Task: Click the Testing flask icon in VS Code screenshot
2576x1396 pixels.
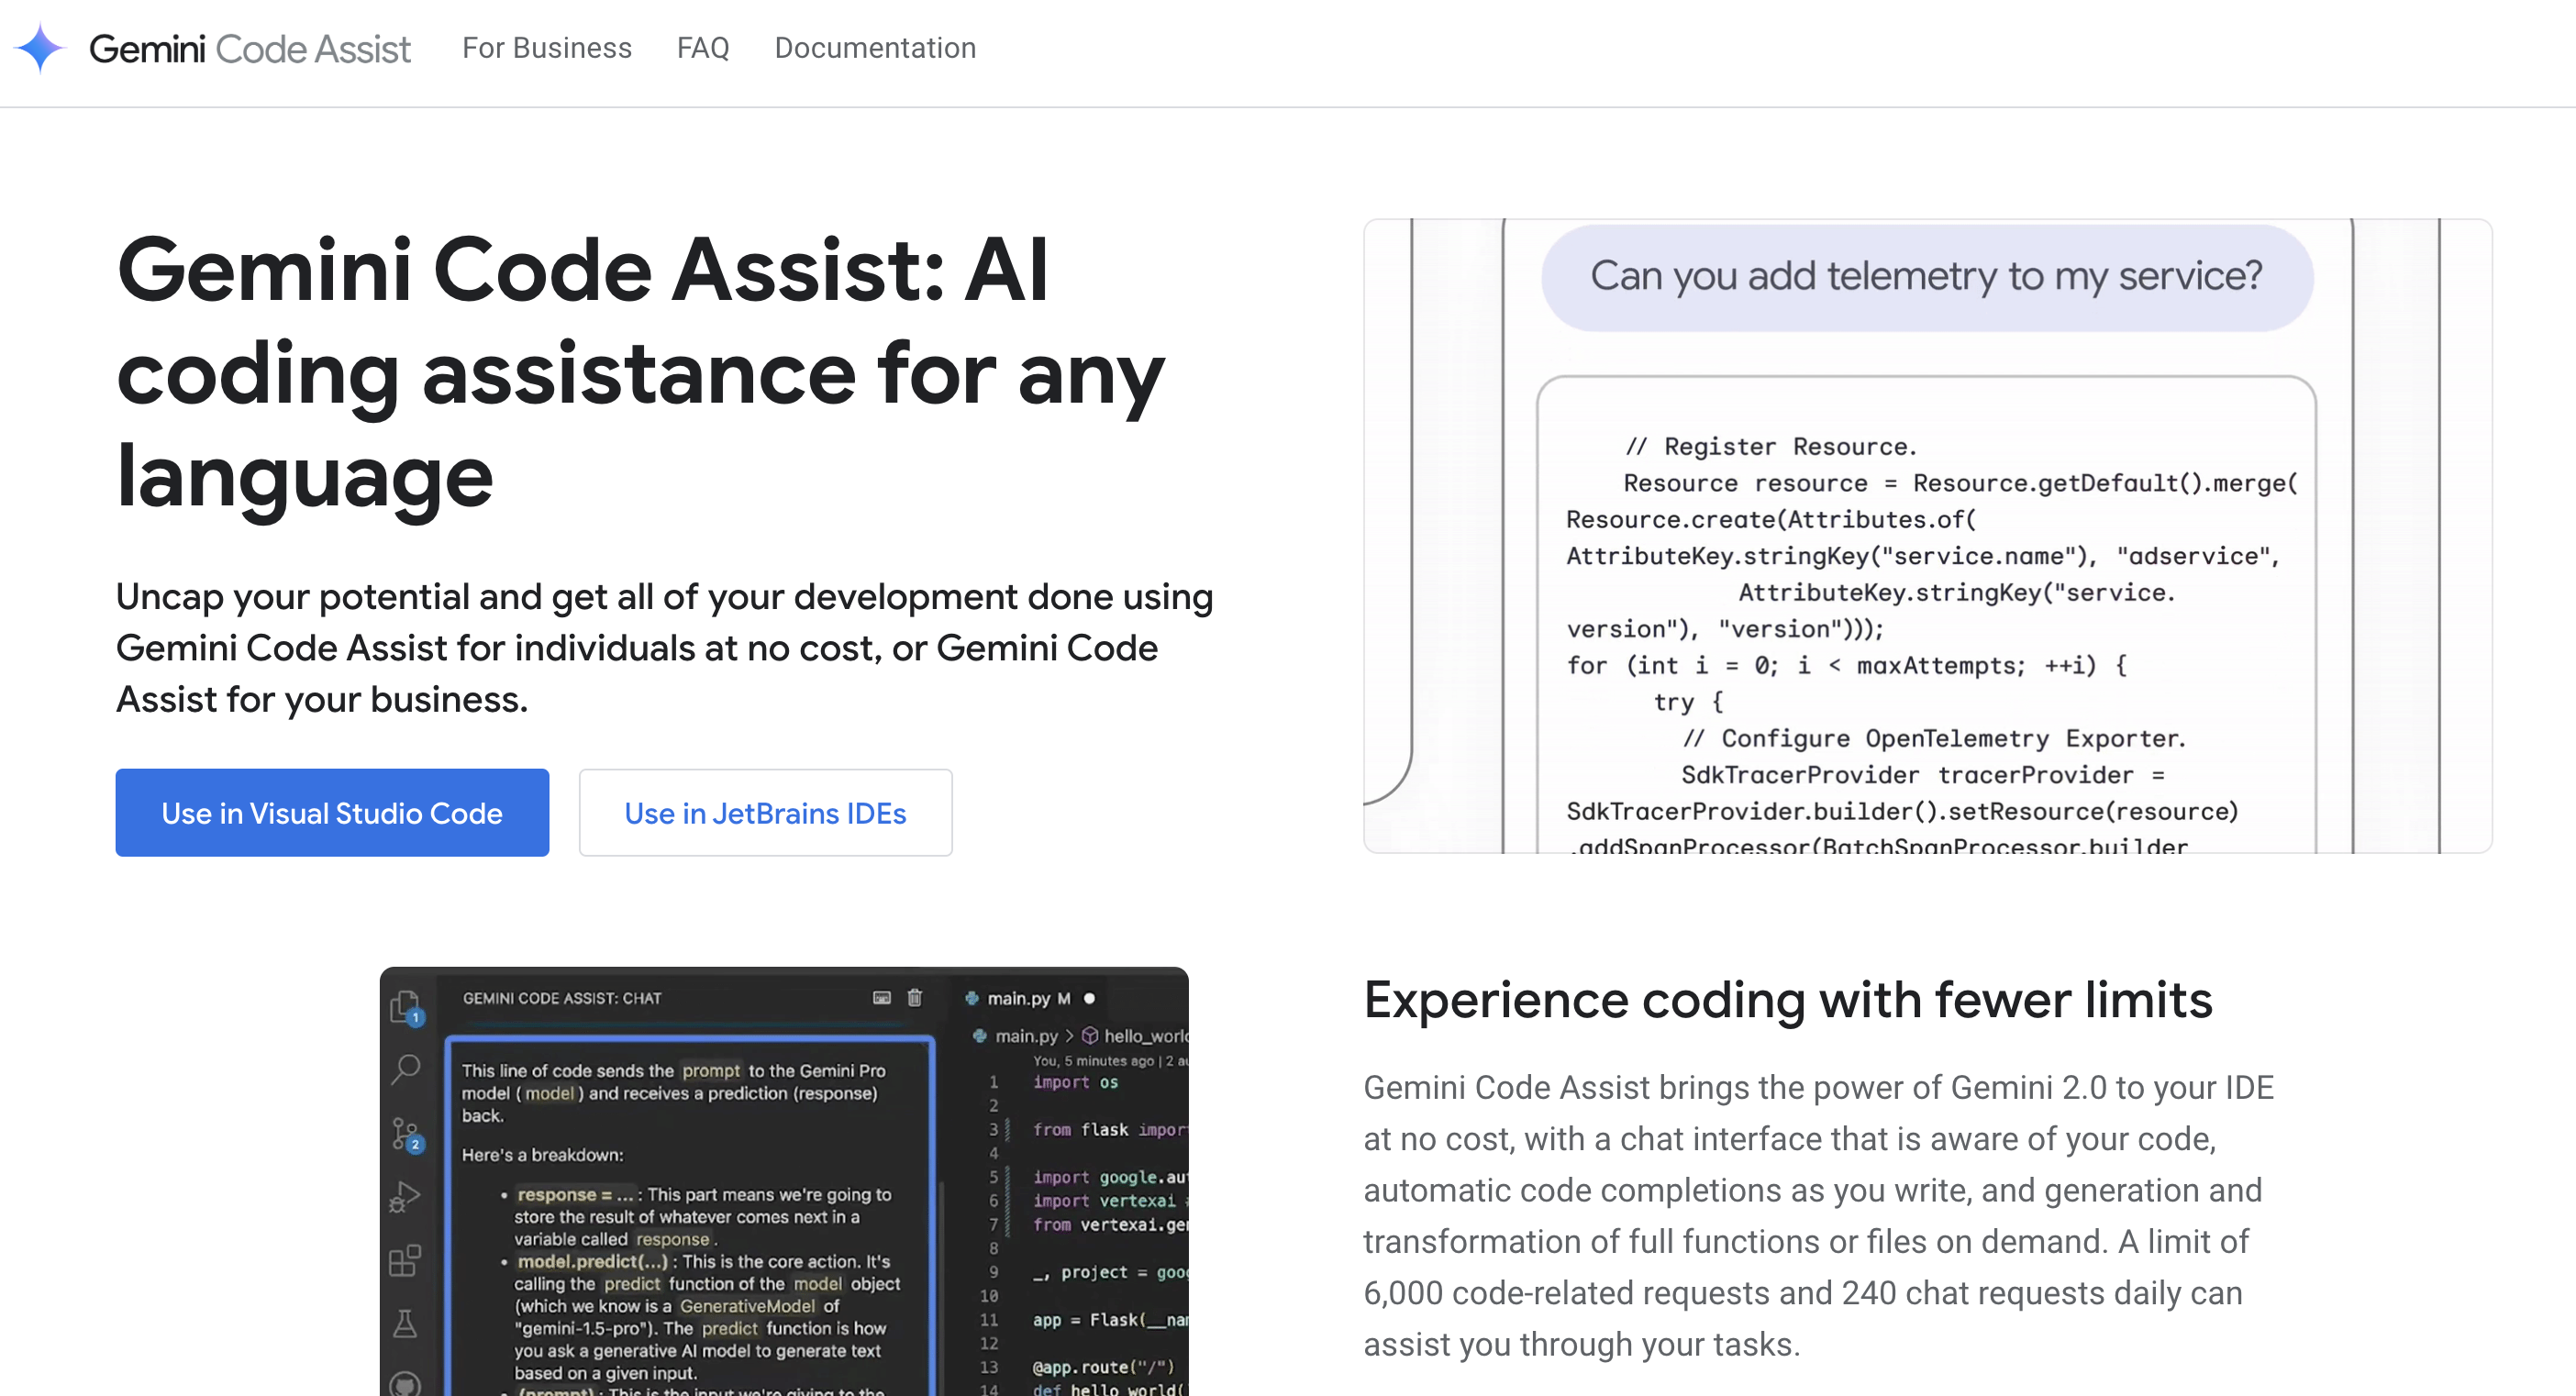Action: coord(405,1324)
